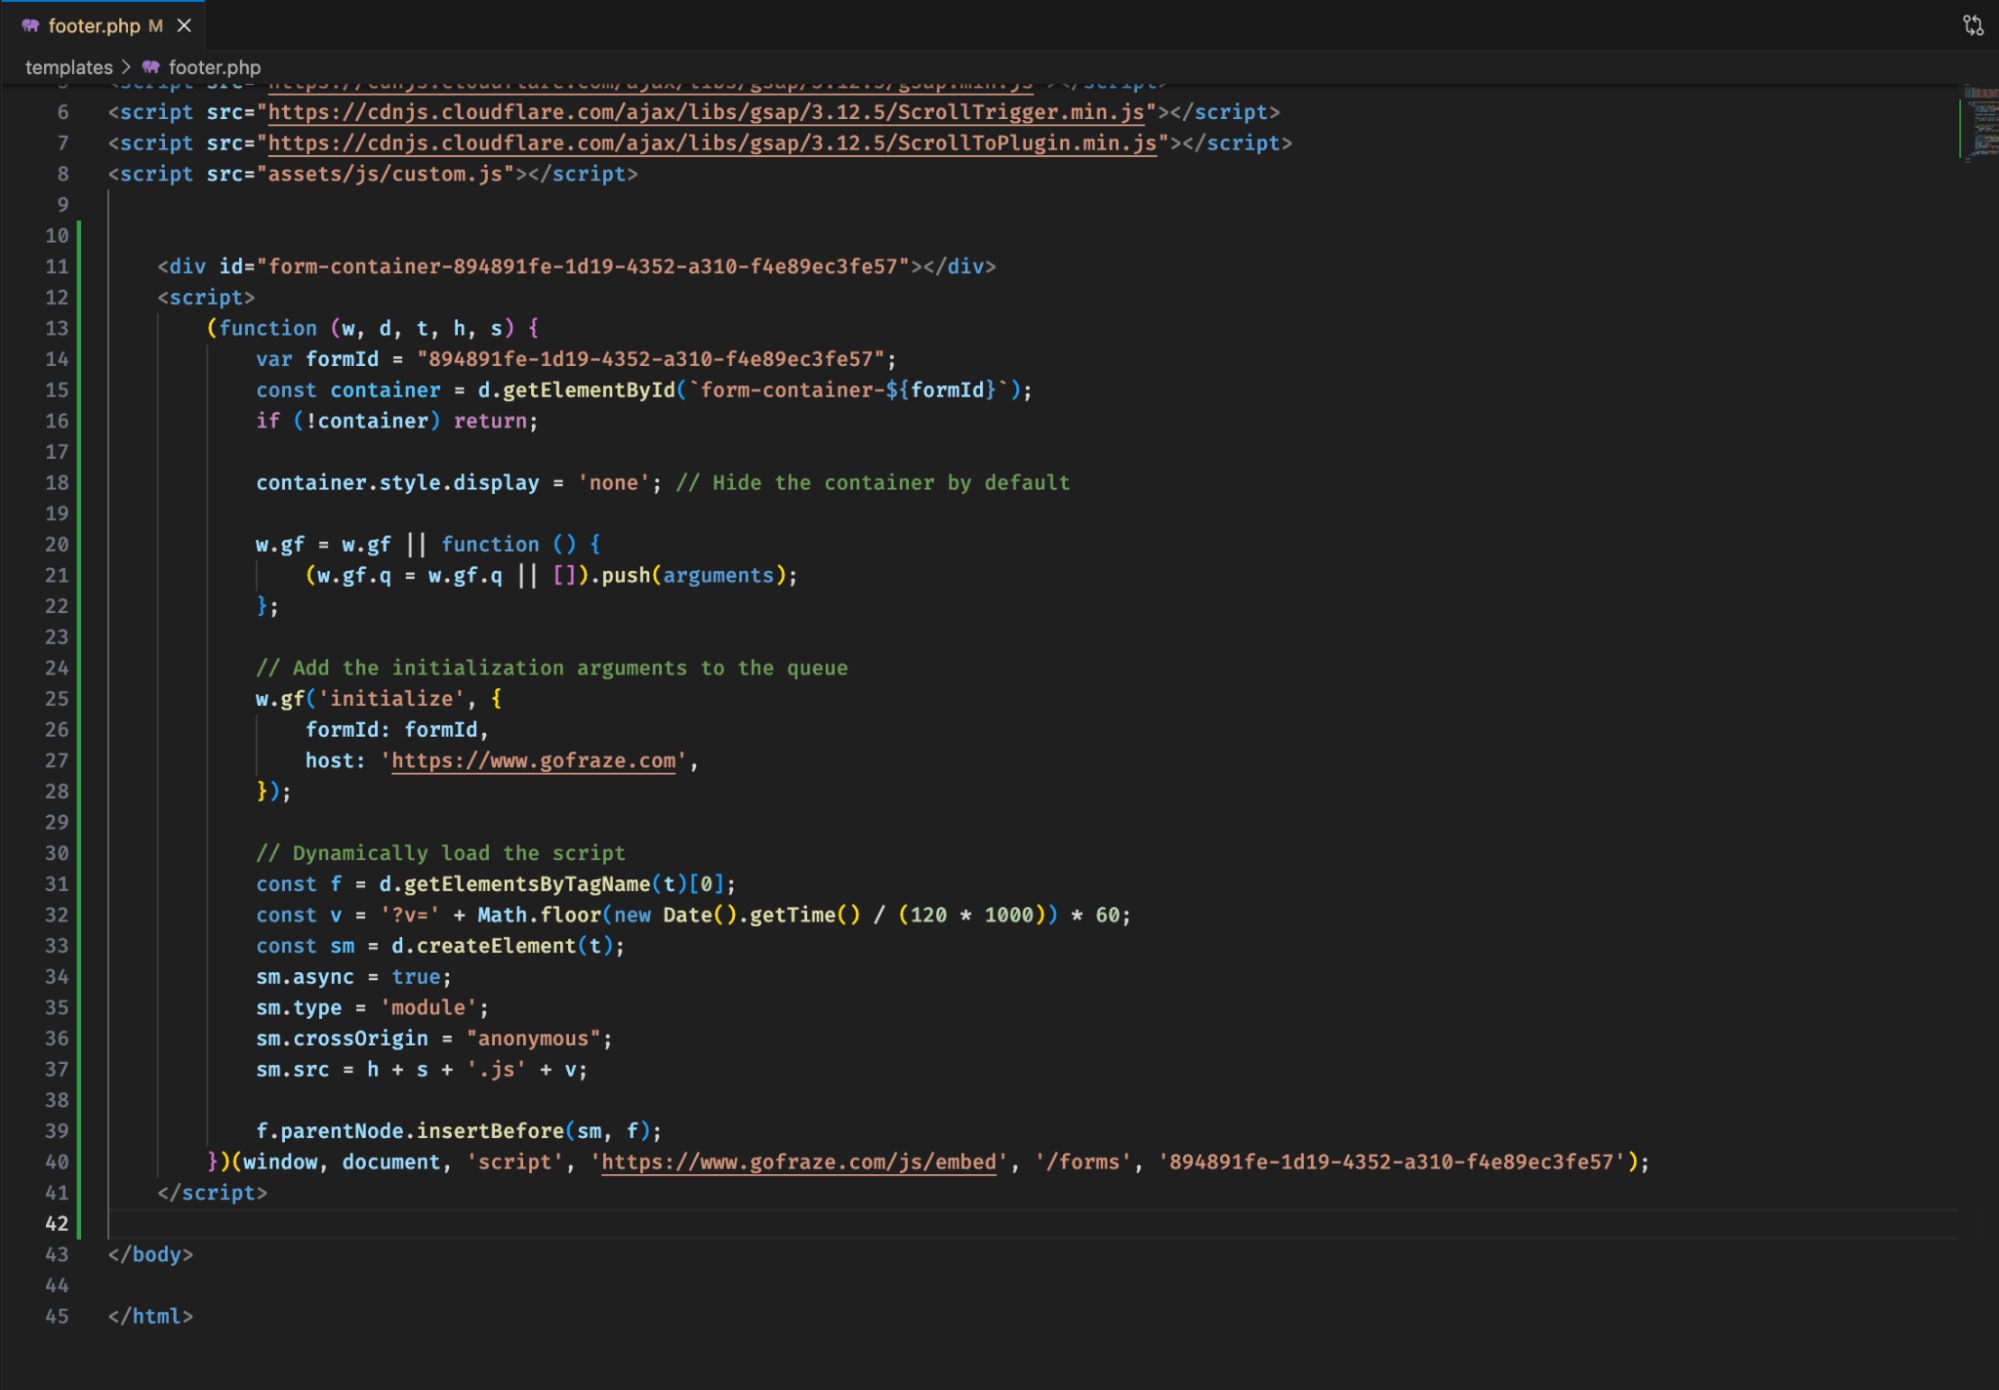Click the '/forms' argument on line 40
Image resolution: width=1999 pixels, height=1390 pixels.
pos(1083,1162)
